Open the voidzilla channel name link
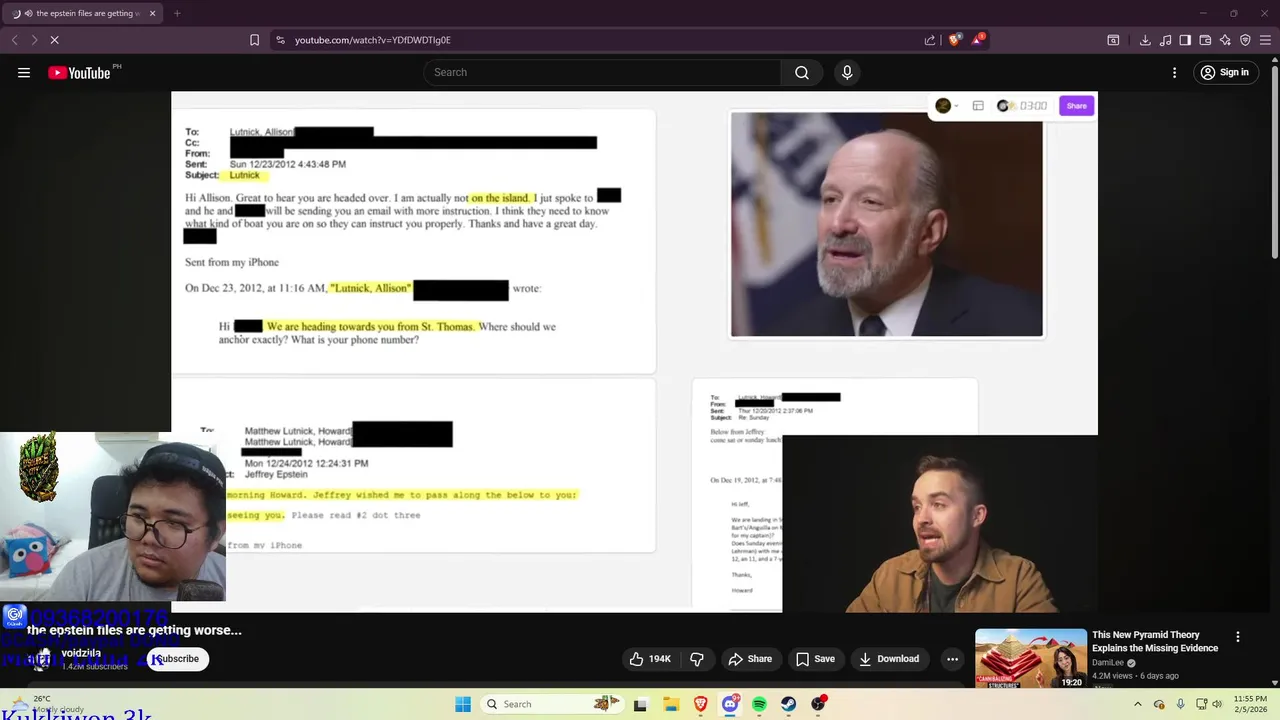 click(81, 653)
